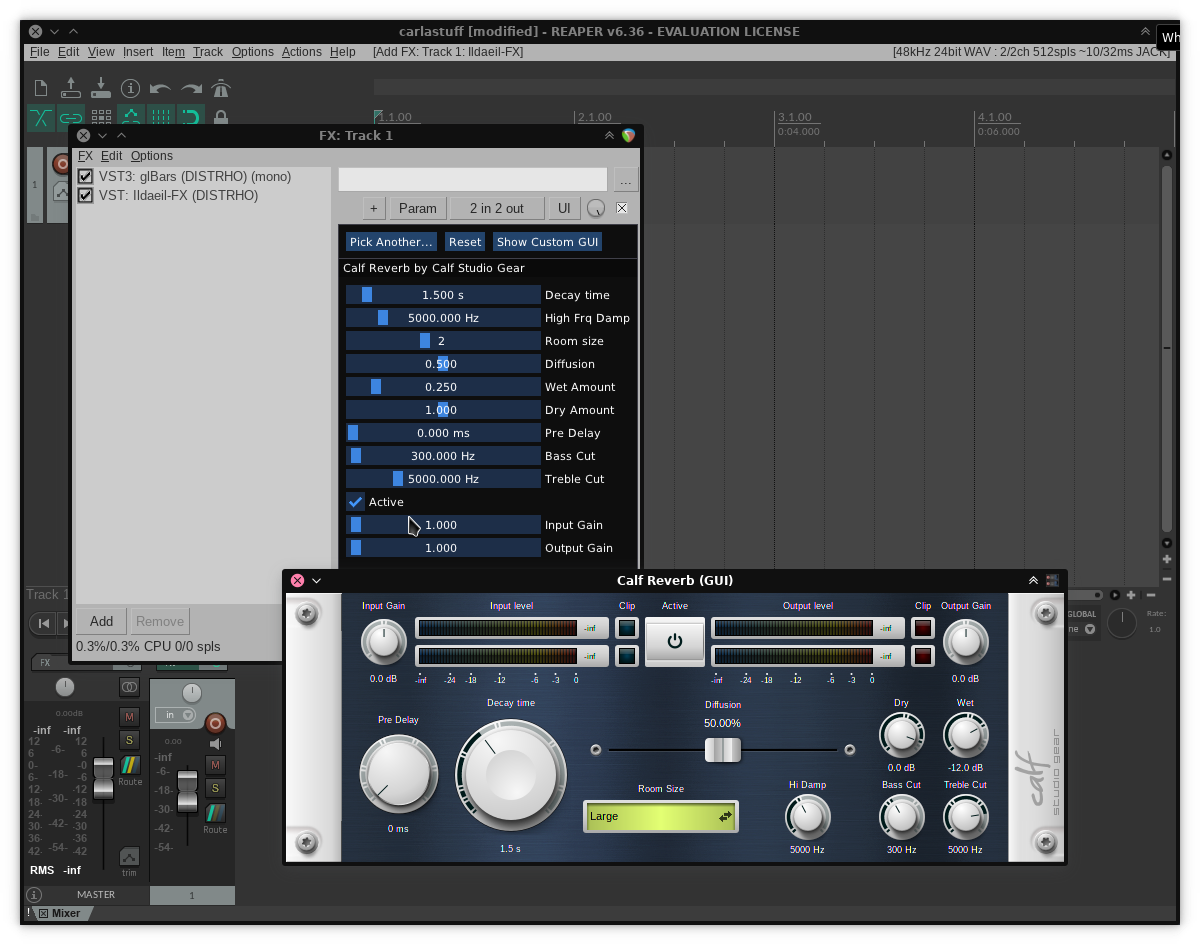Image resolution: width=1200 pixels, height=945 pixels.
Task: Click the Diffusion horizontal slider handle
Action: (x=722, y=749)
